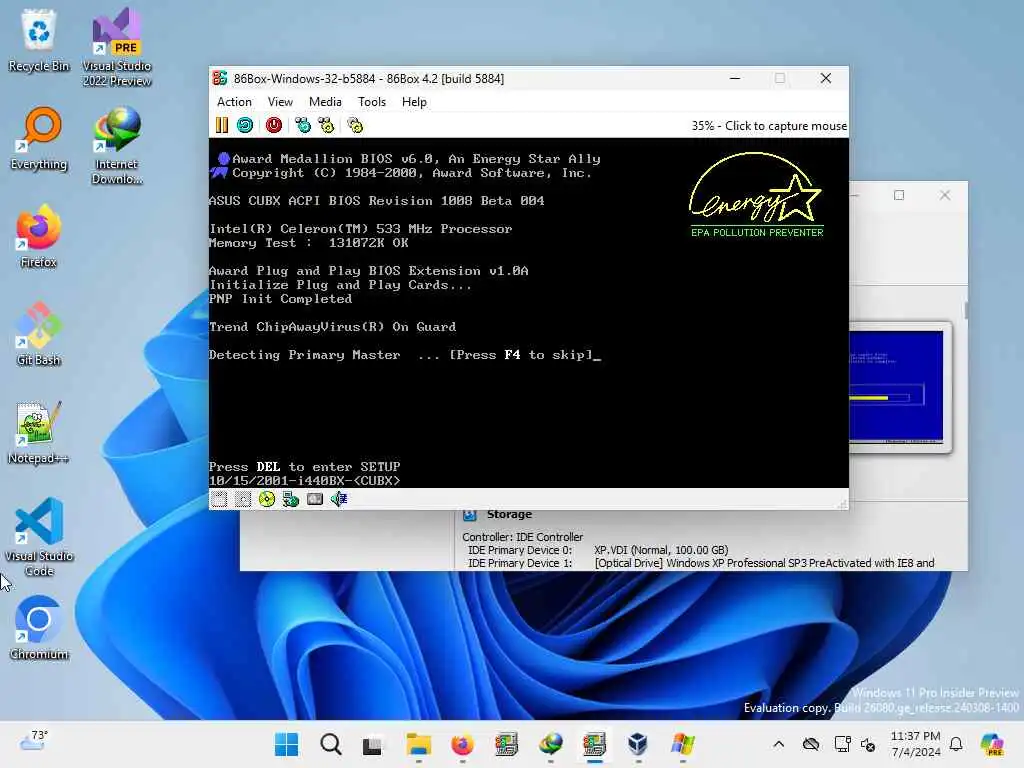Pause the 86Box emulation

point(222,125)
